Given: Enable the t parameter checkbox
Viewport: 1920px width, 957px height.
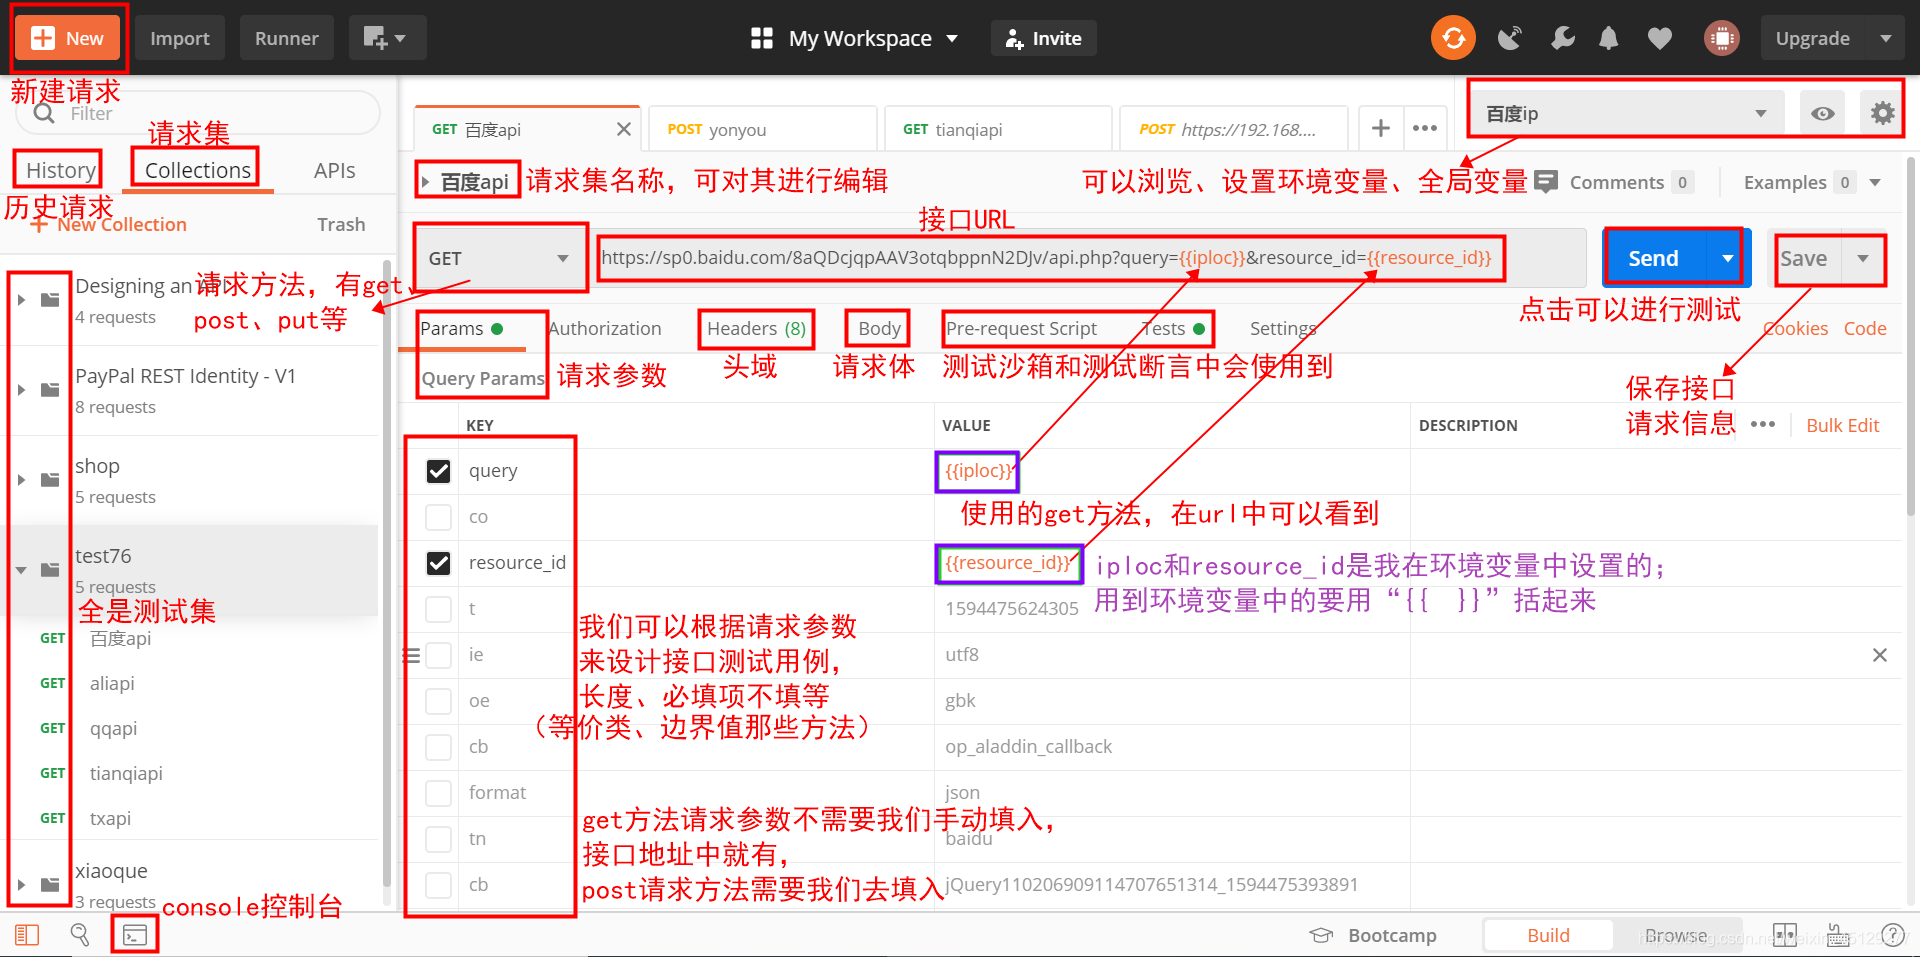Looking at the screenshot, I should coord(438,609).
